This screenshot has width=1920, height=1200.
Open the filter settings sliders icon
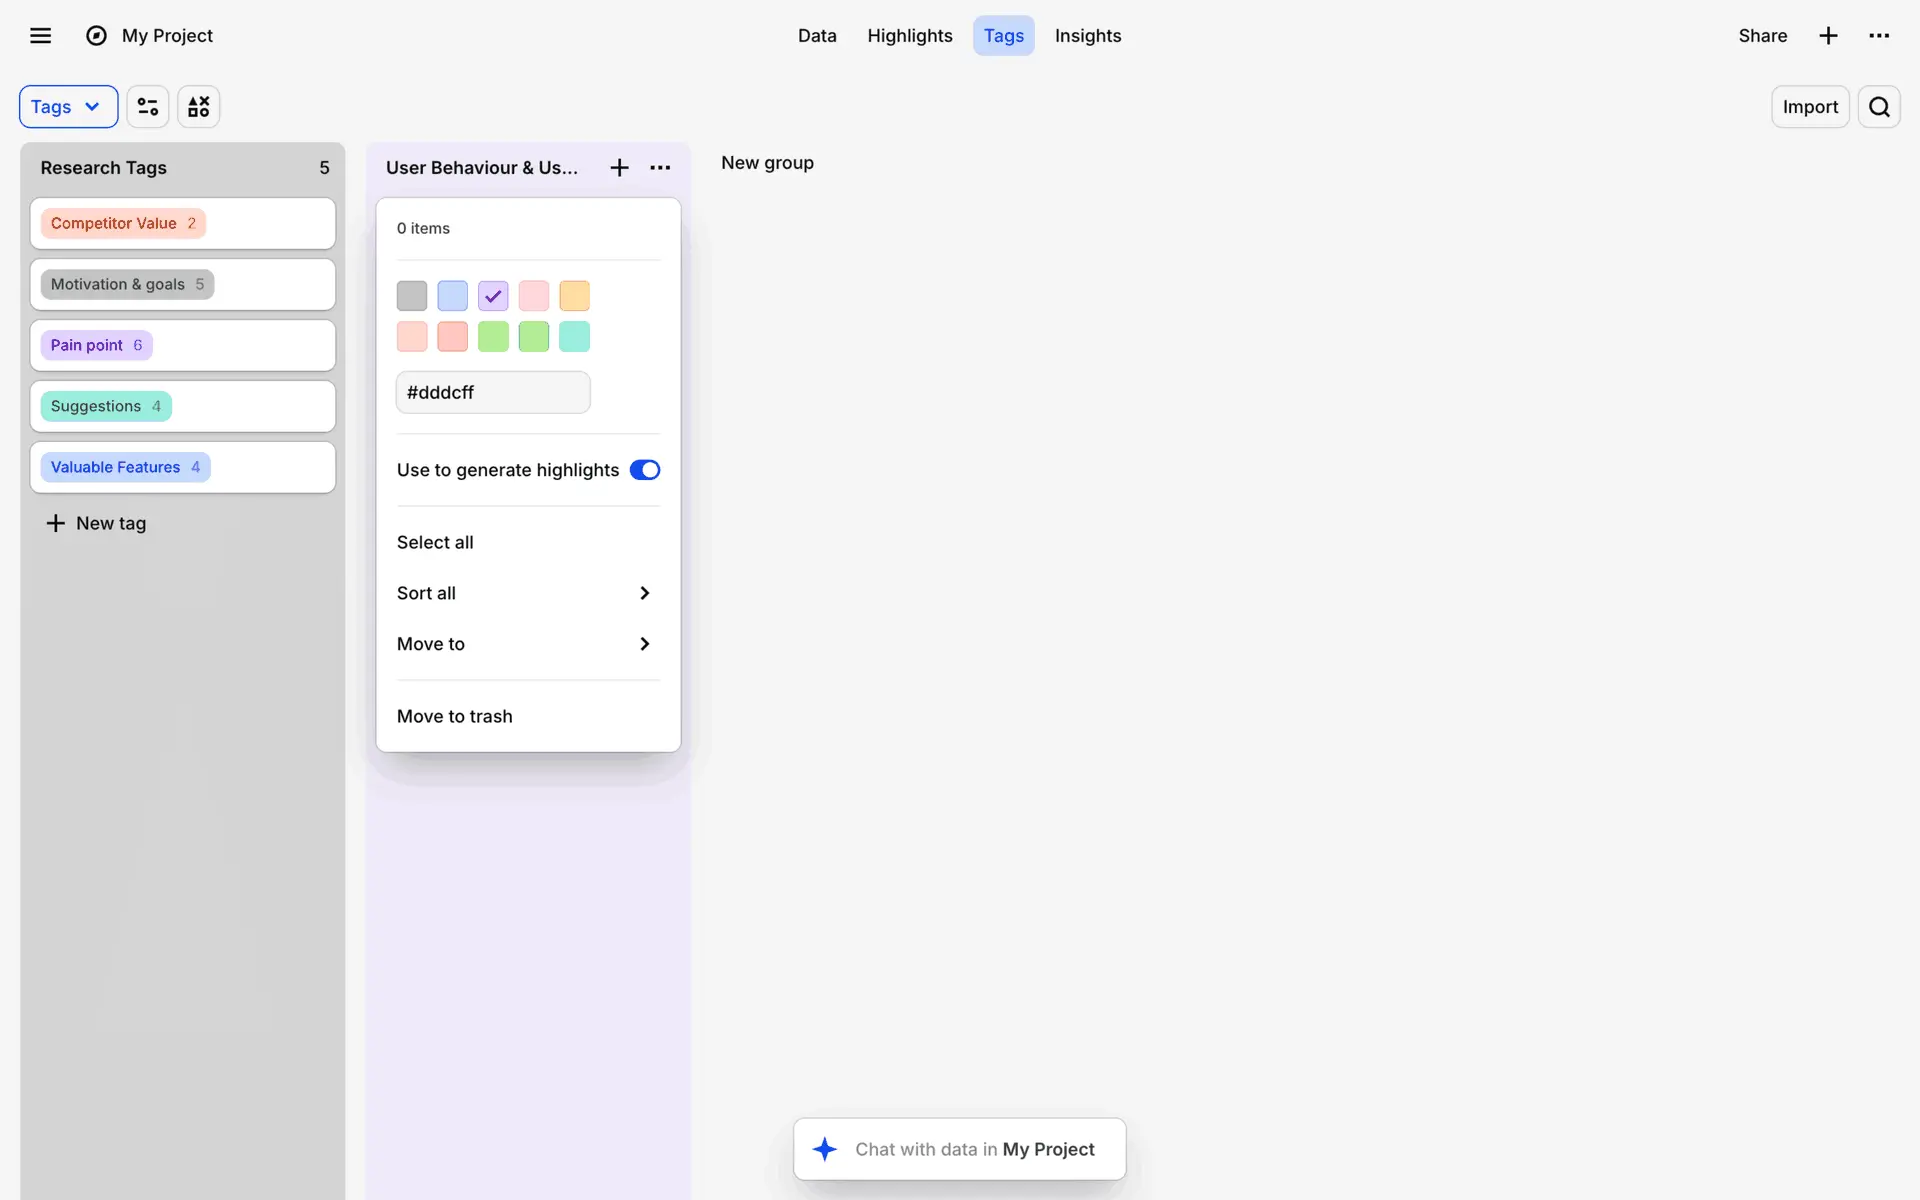click(x=148, y=107)
